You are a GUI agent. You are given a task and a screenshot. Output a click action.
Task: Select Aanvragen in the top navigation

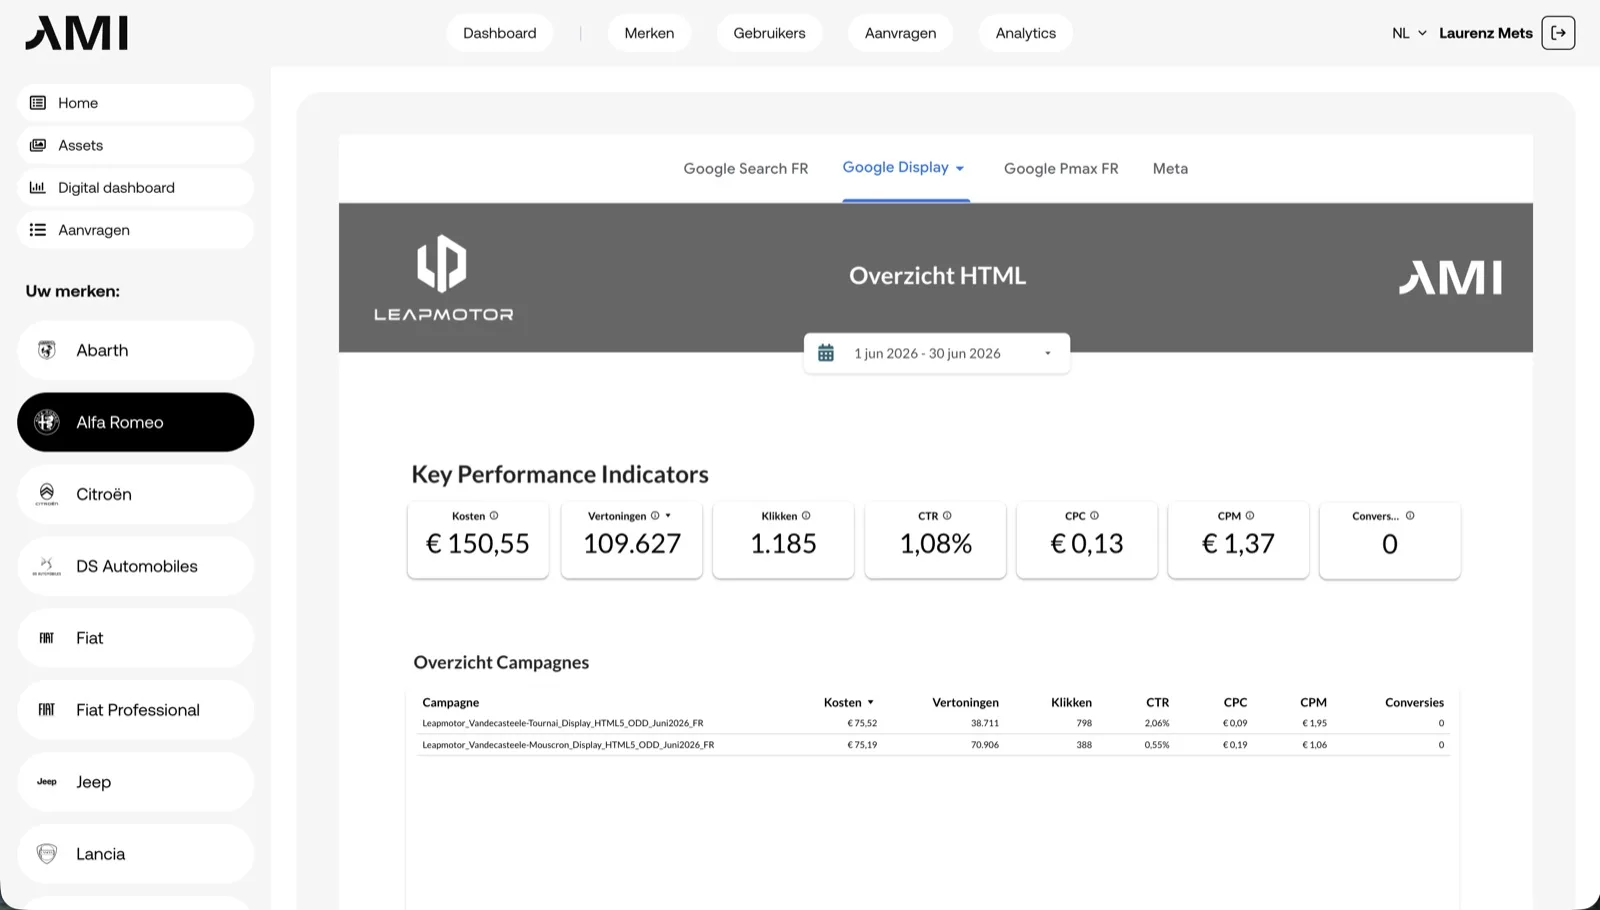pyautogui.click(x=900, y=33)
